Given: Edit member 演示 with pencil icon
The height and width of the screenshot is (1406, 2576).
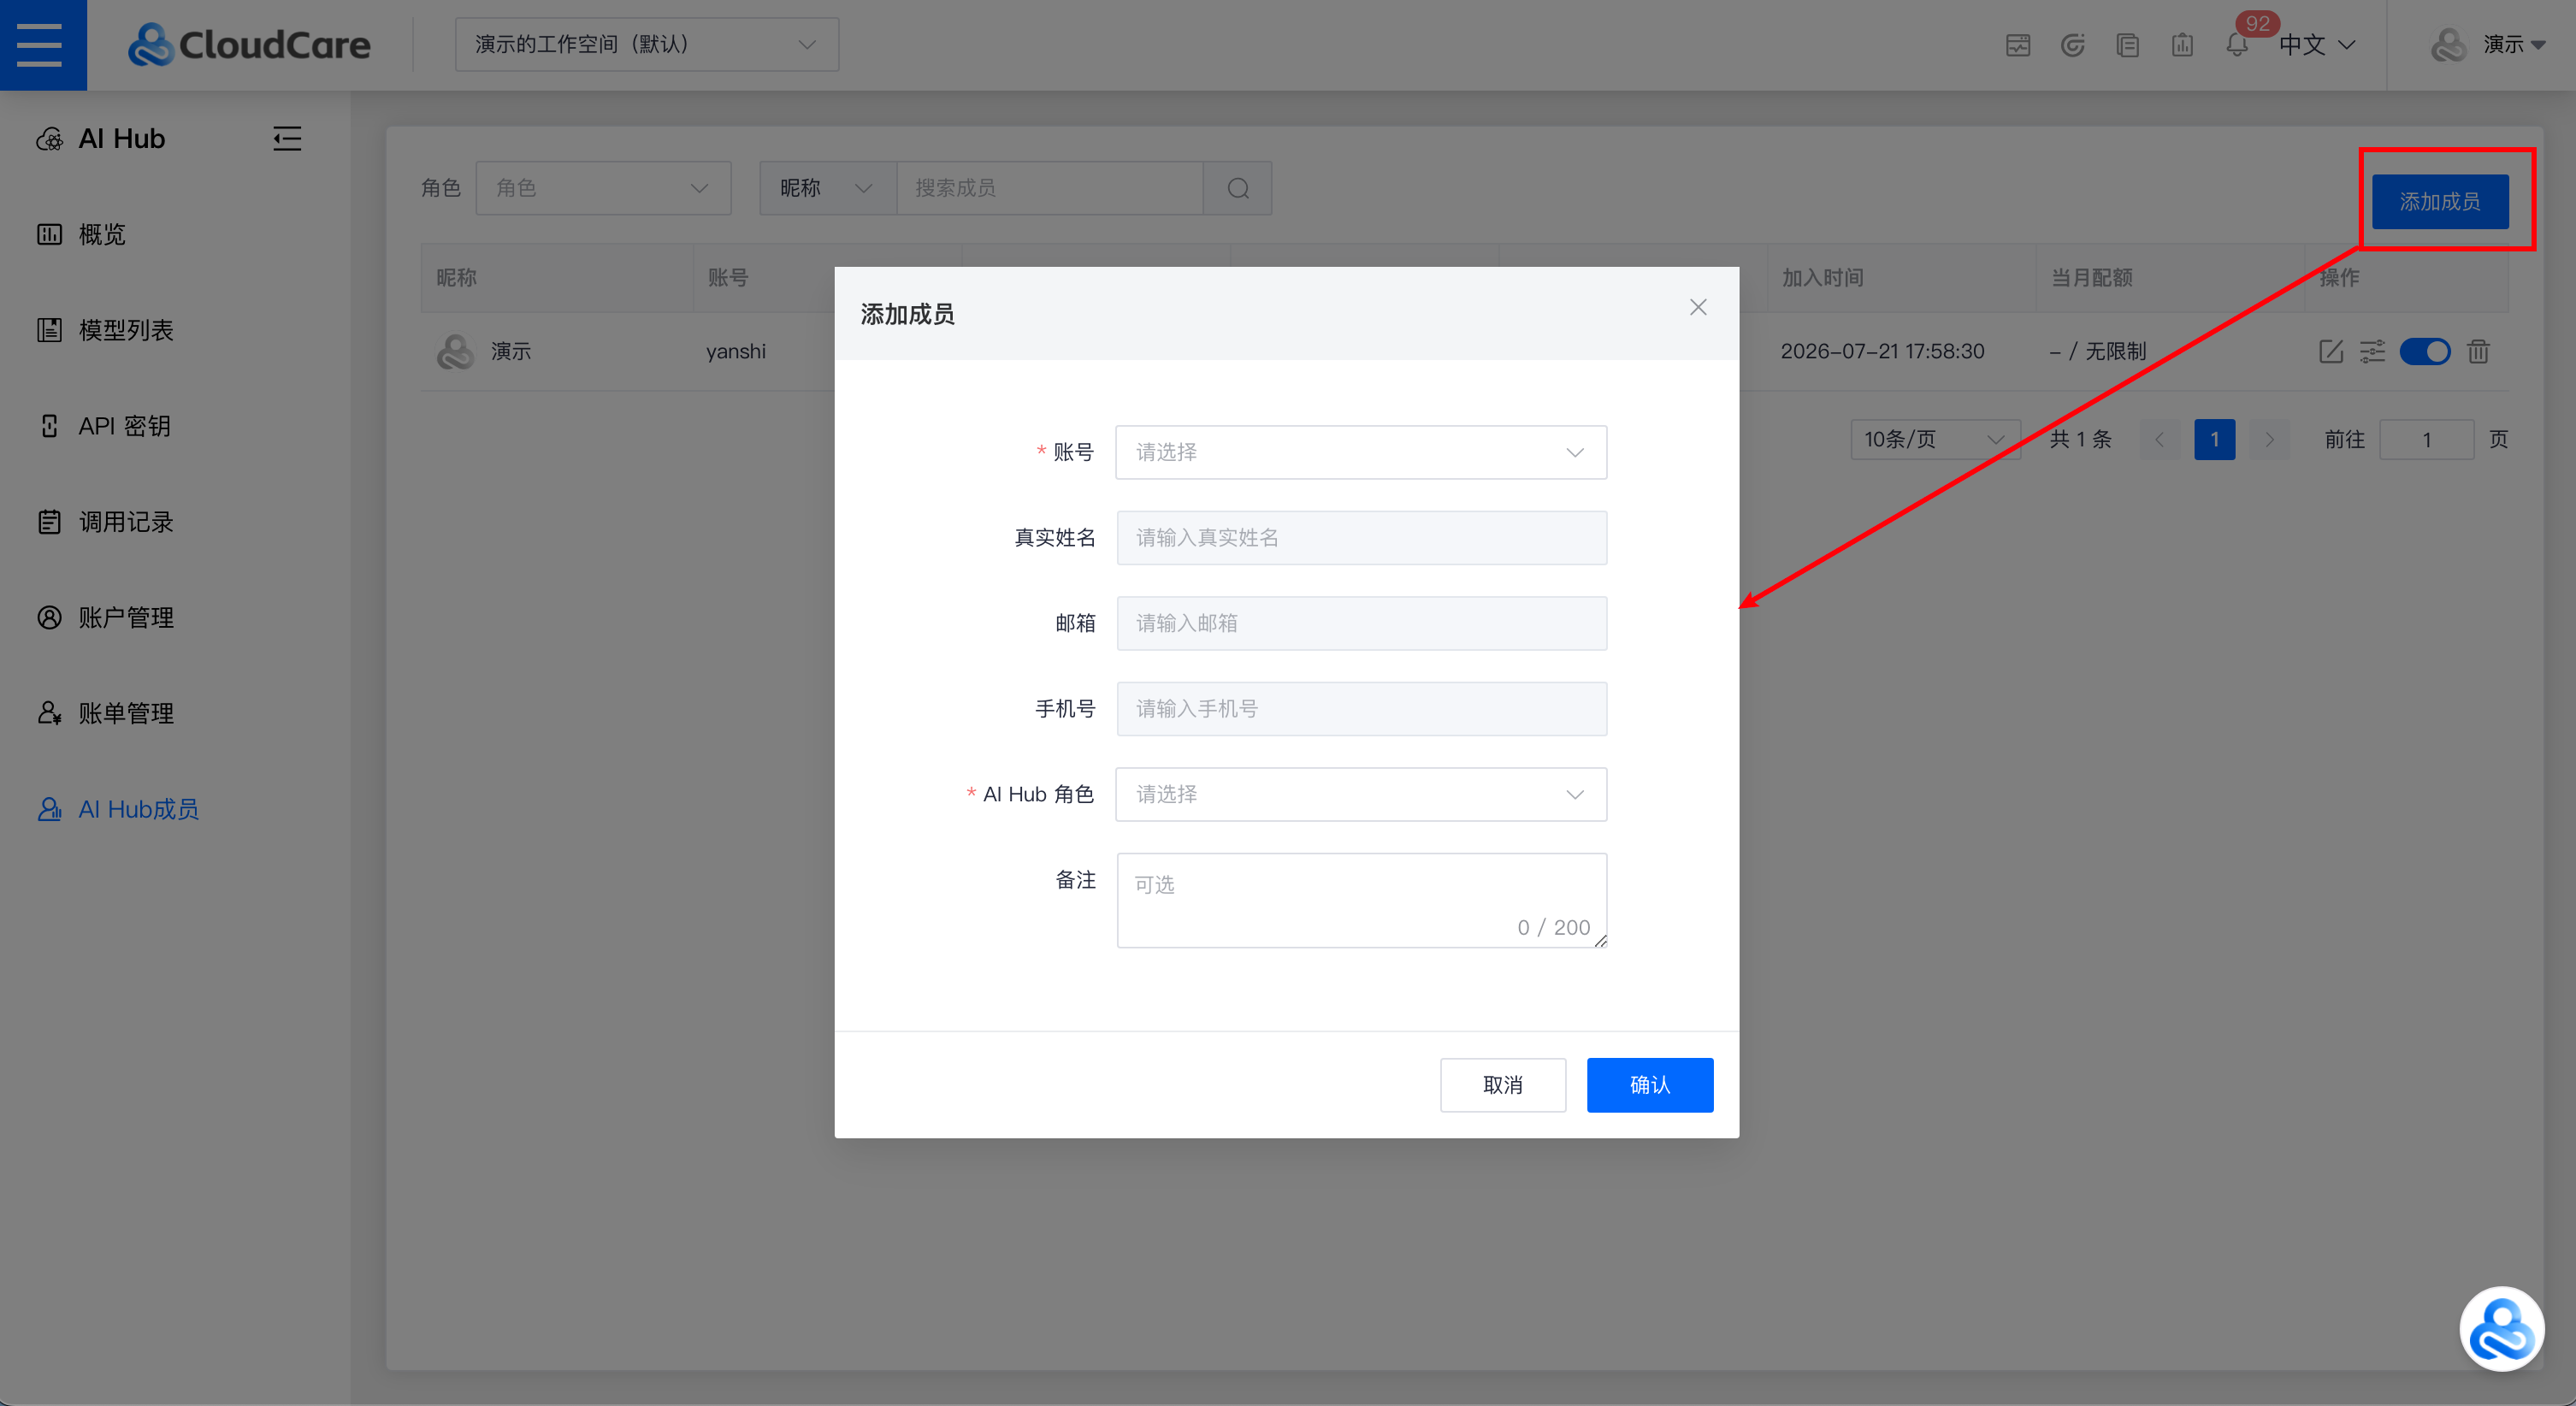Looking at the screenshot, I should pos(2331,351).
